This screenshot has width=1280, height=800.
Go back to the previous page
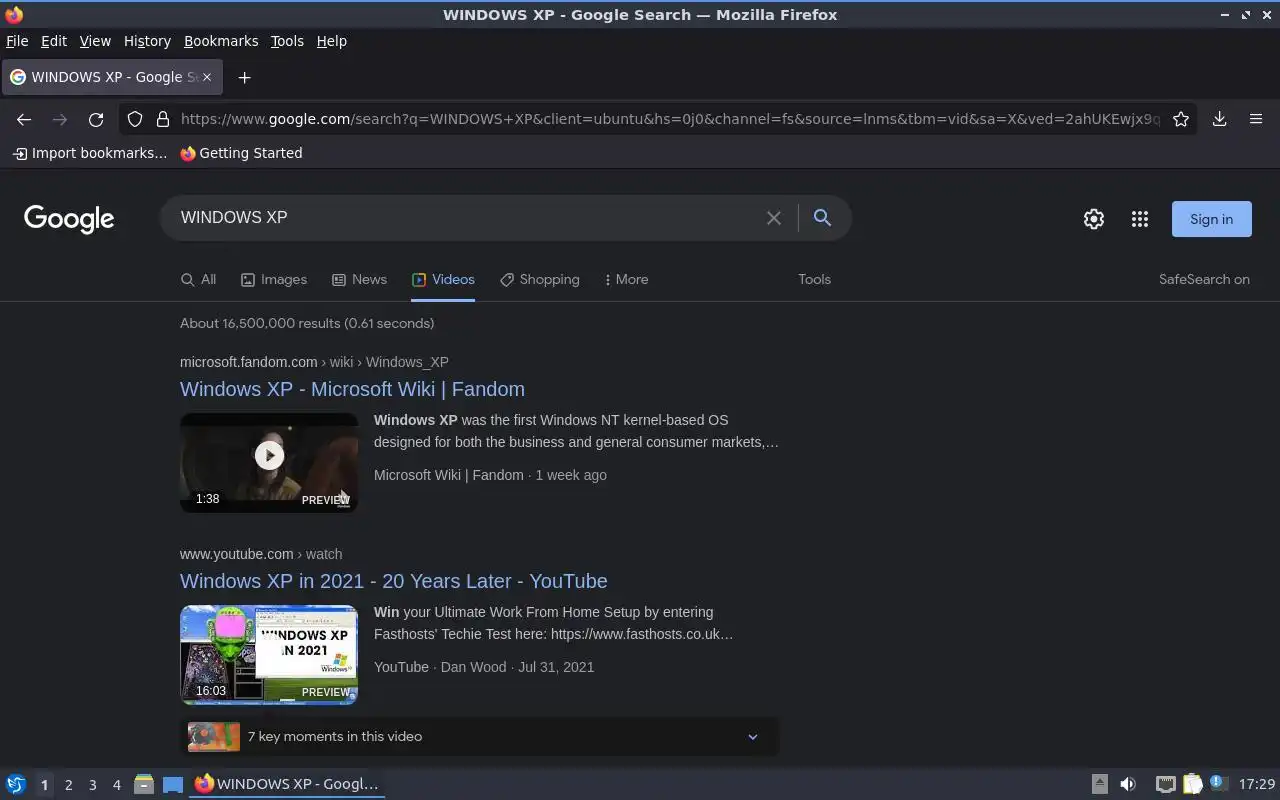24,119
